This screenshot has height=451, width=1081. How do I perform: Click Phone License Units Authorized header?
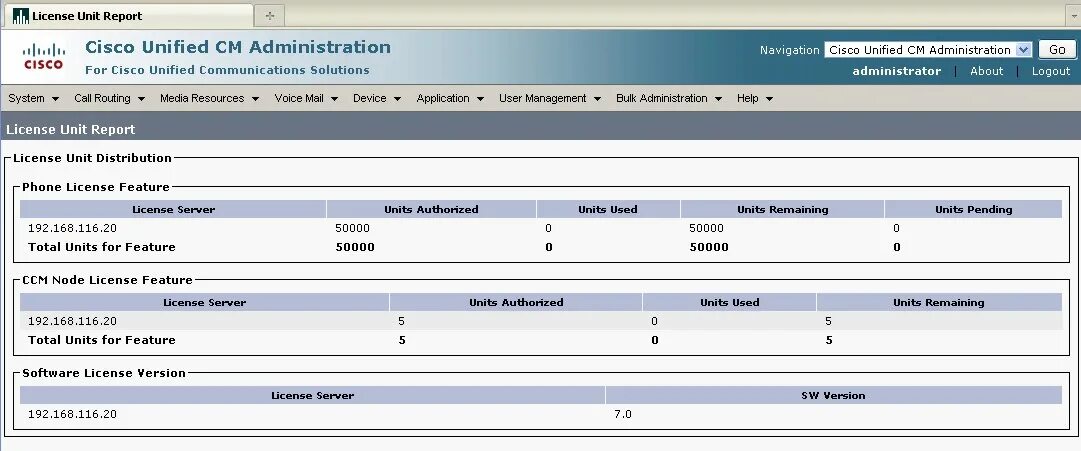click(x=431, y=210)
